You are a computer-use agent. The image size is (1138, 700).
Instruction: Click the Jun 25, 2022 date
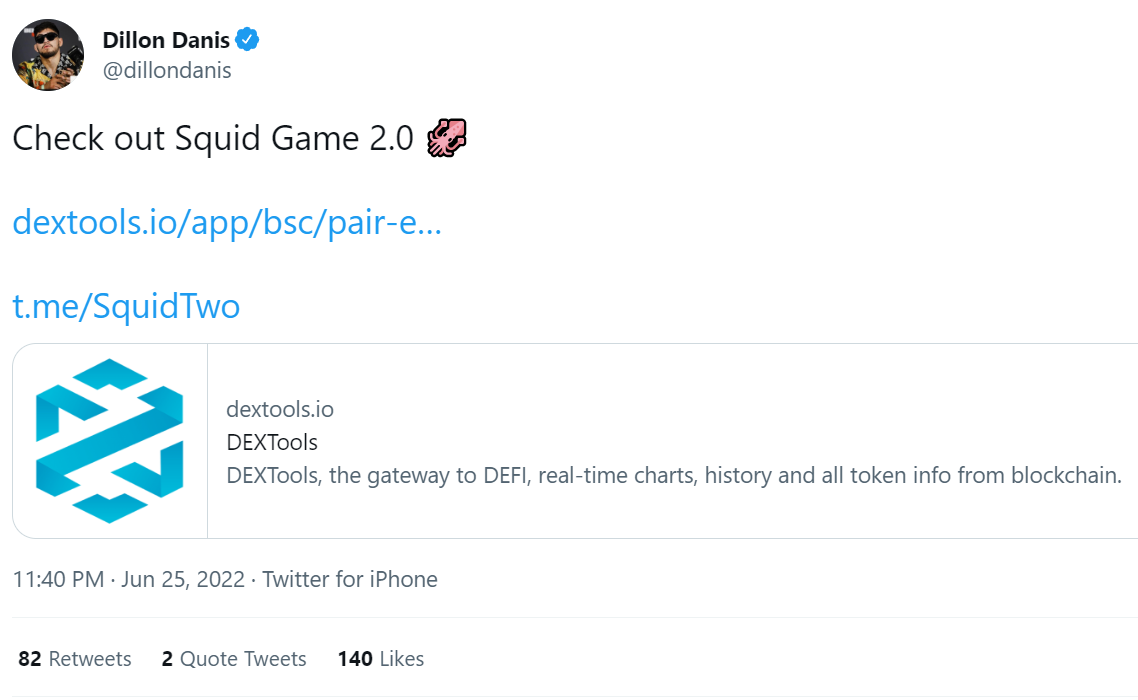183,579
